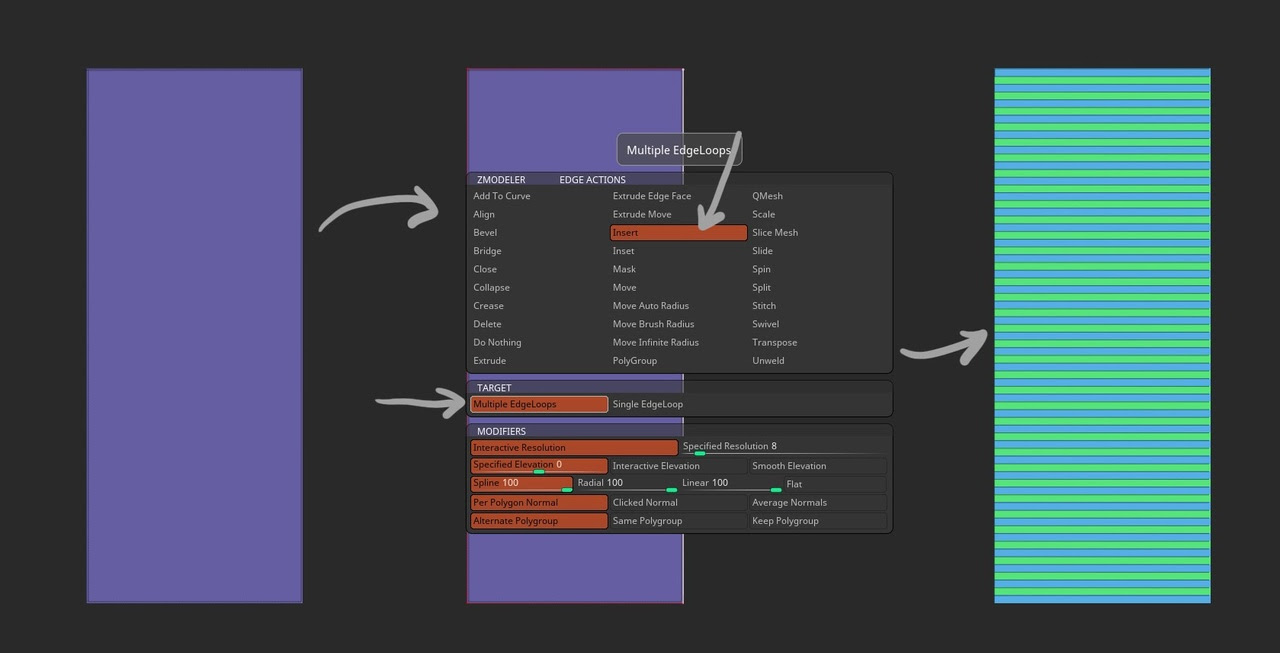Select the Bevel edge action
This screenshot has width=1280, height=653.
(x=485, y=232)
